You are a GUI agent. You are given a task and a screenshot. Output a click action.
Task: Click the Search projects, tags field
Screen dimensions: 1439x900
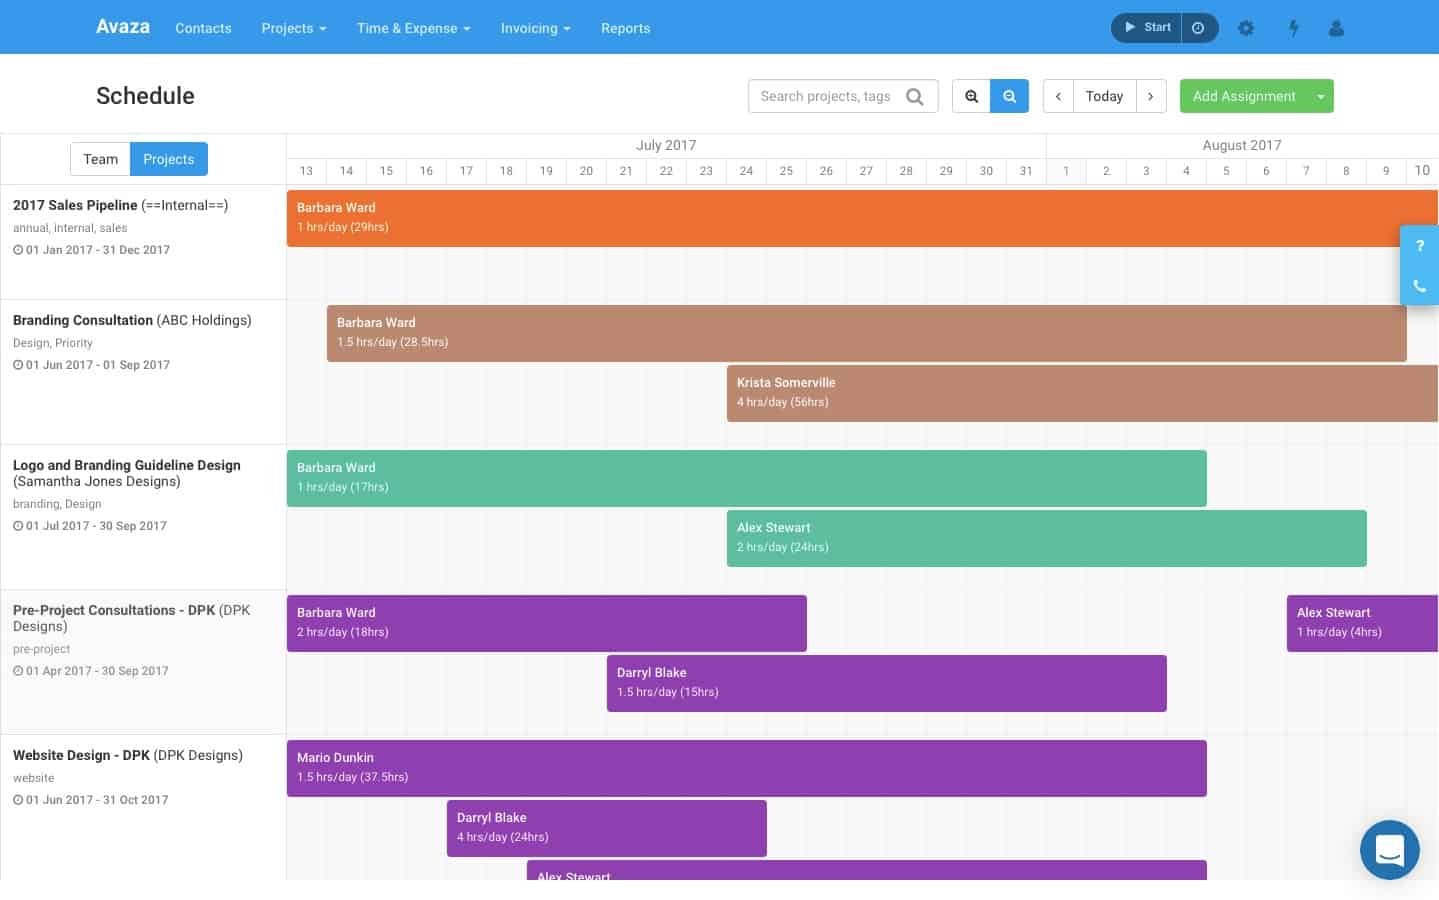(828, 96)
